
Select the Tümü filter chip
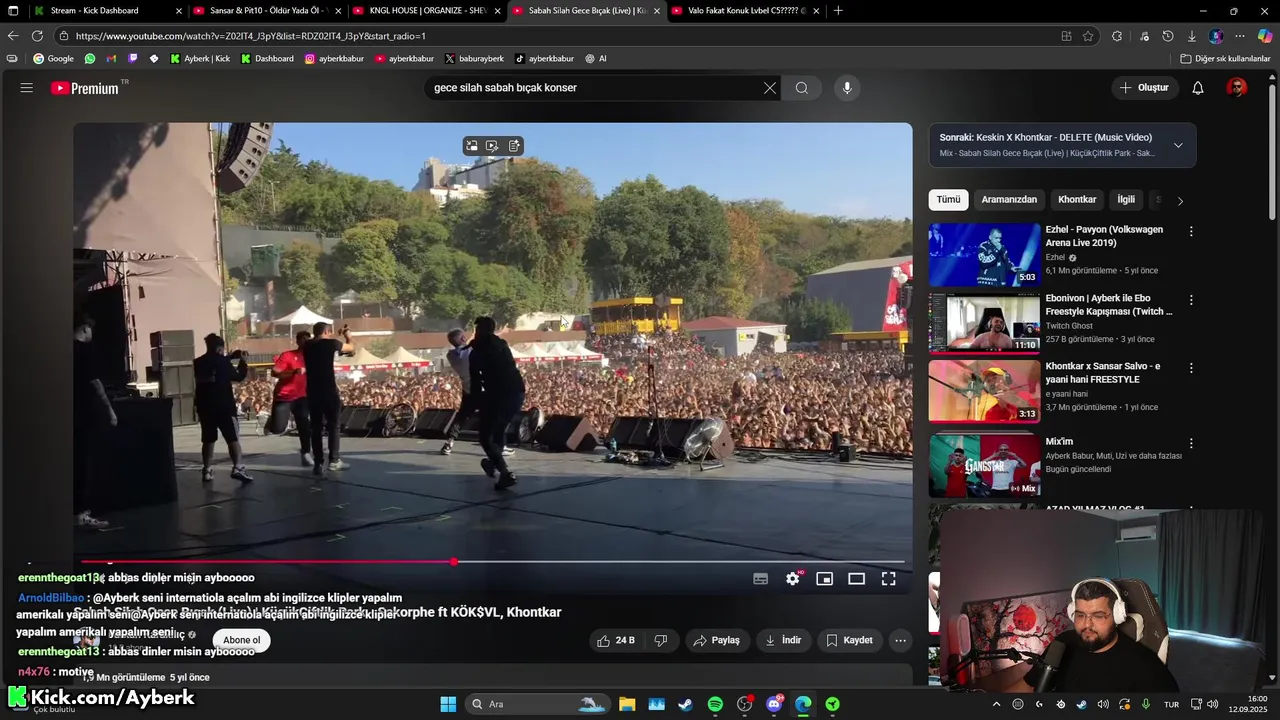point(948,200)
